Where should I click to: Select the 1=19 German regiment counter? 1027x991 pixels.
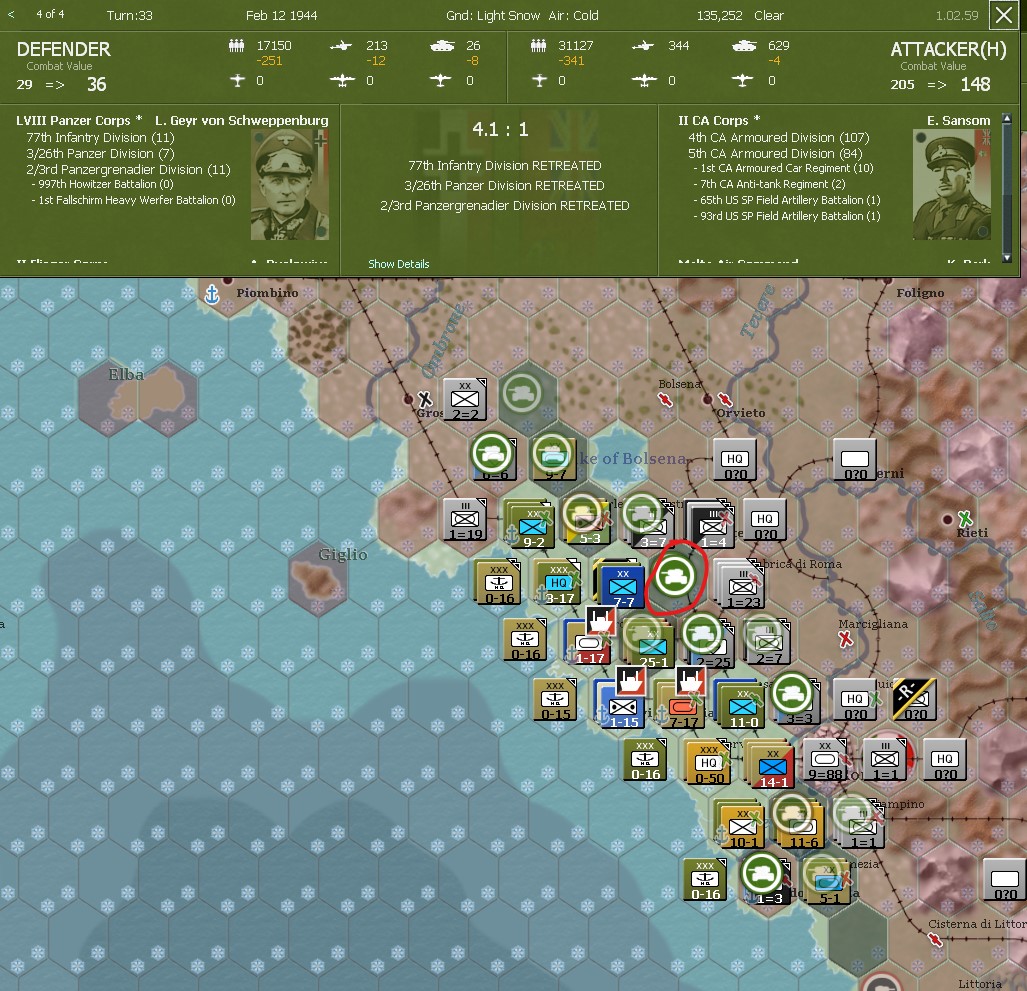(464, 520)
